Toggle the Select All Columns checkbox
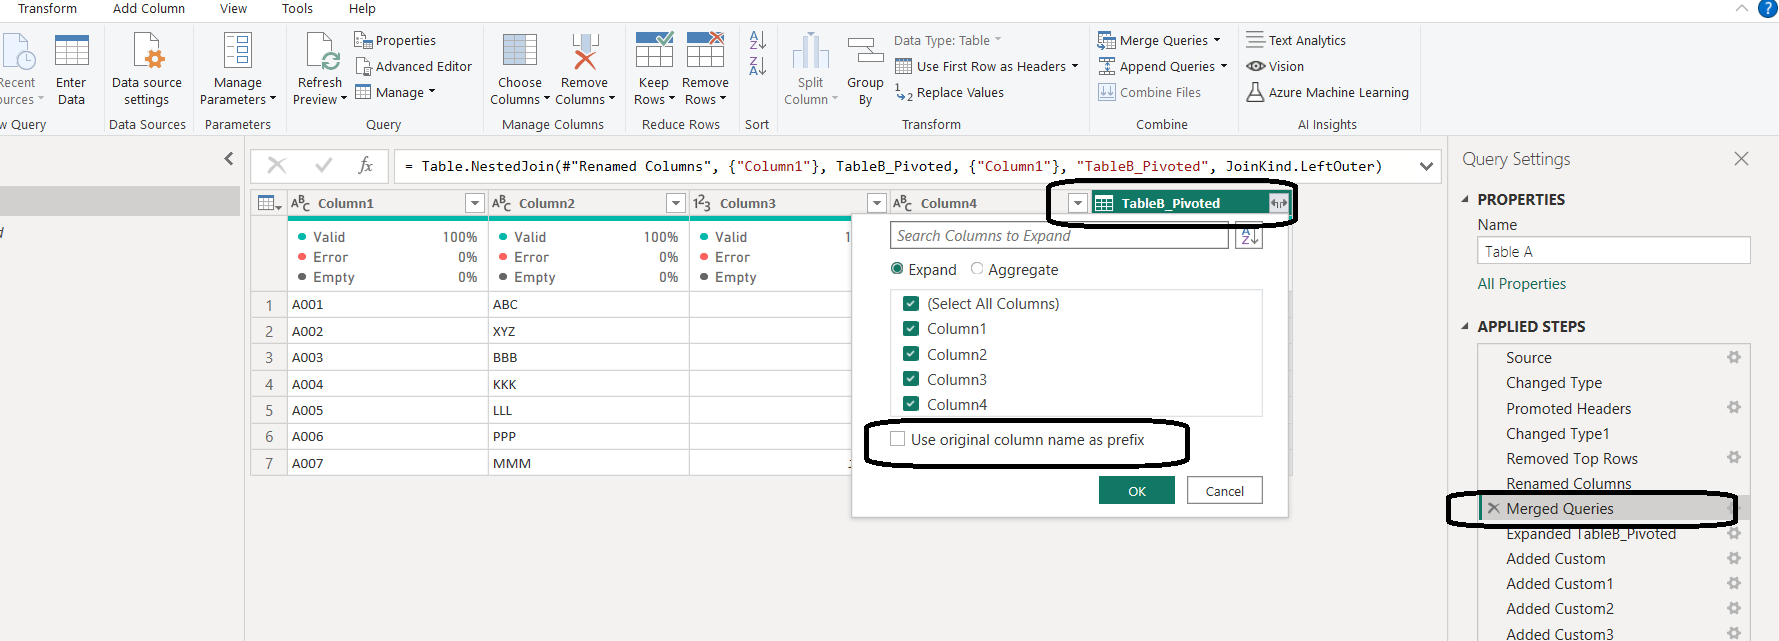The image size is (1779, 641). 910,303
